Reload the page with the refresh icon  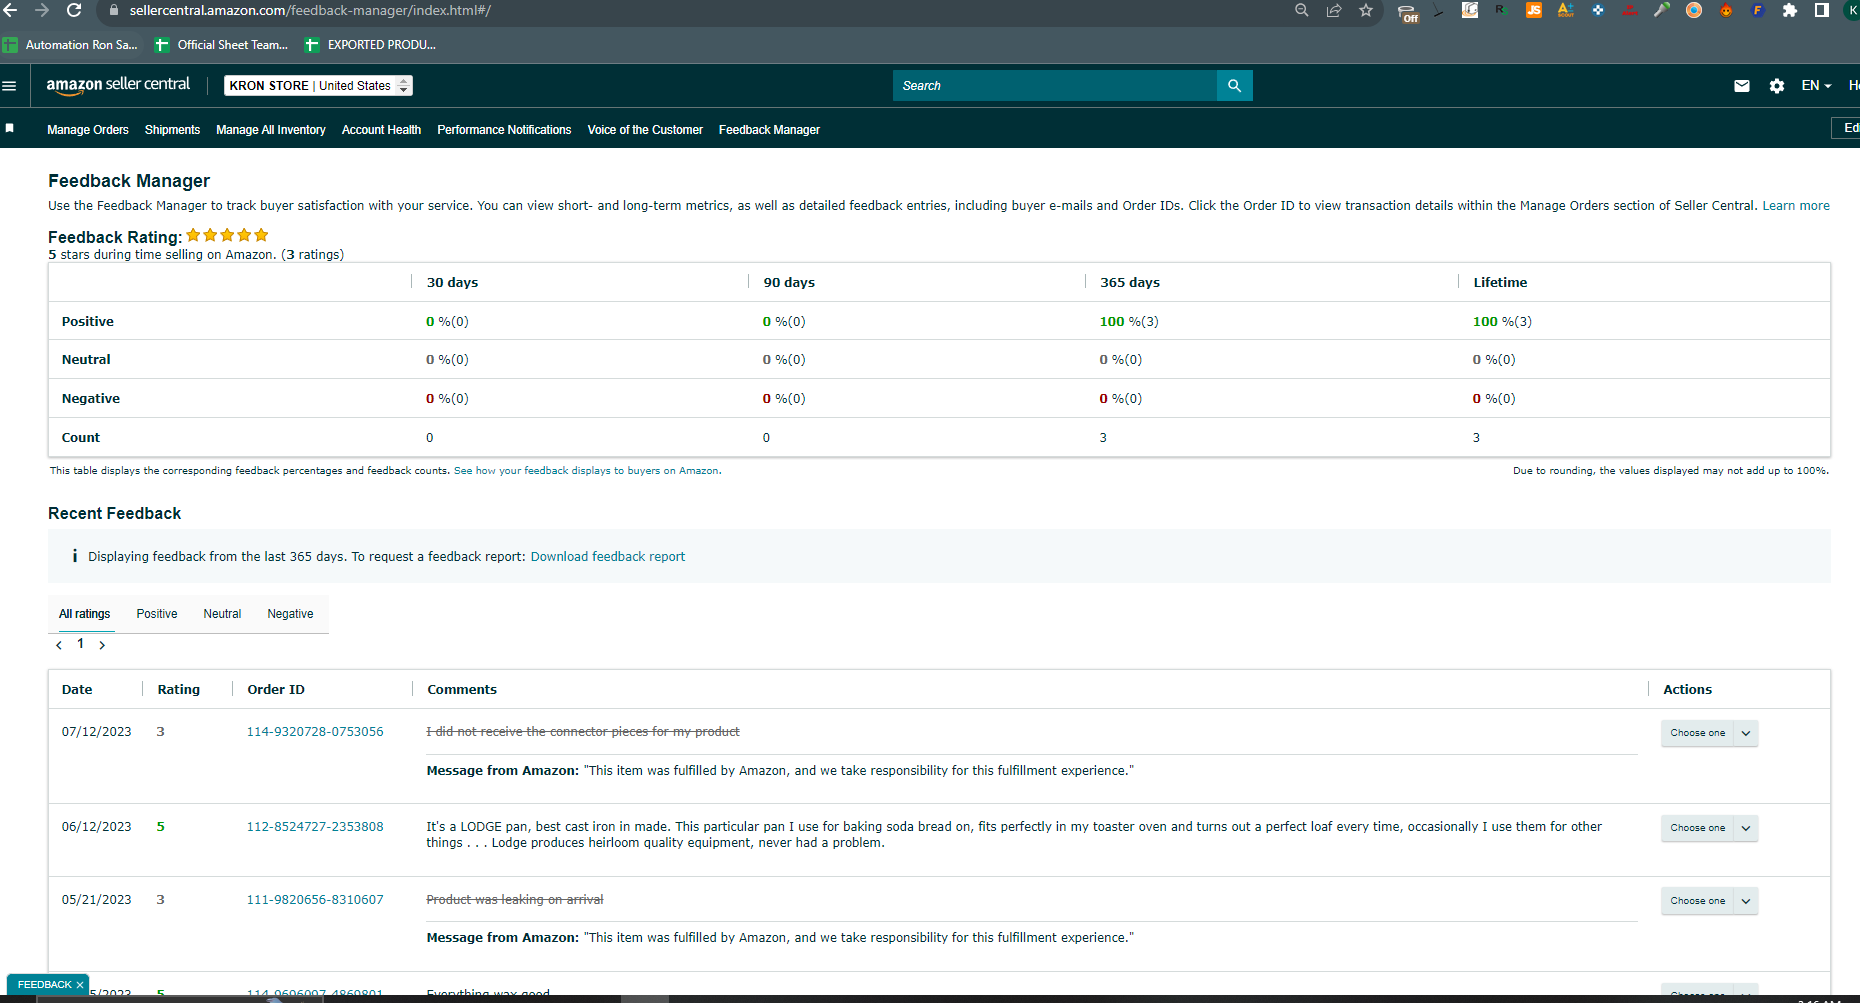(74, 10)
